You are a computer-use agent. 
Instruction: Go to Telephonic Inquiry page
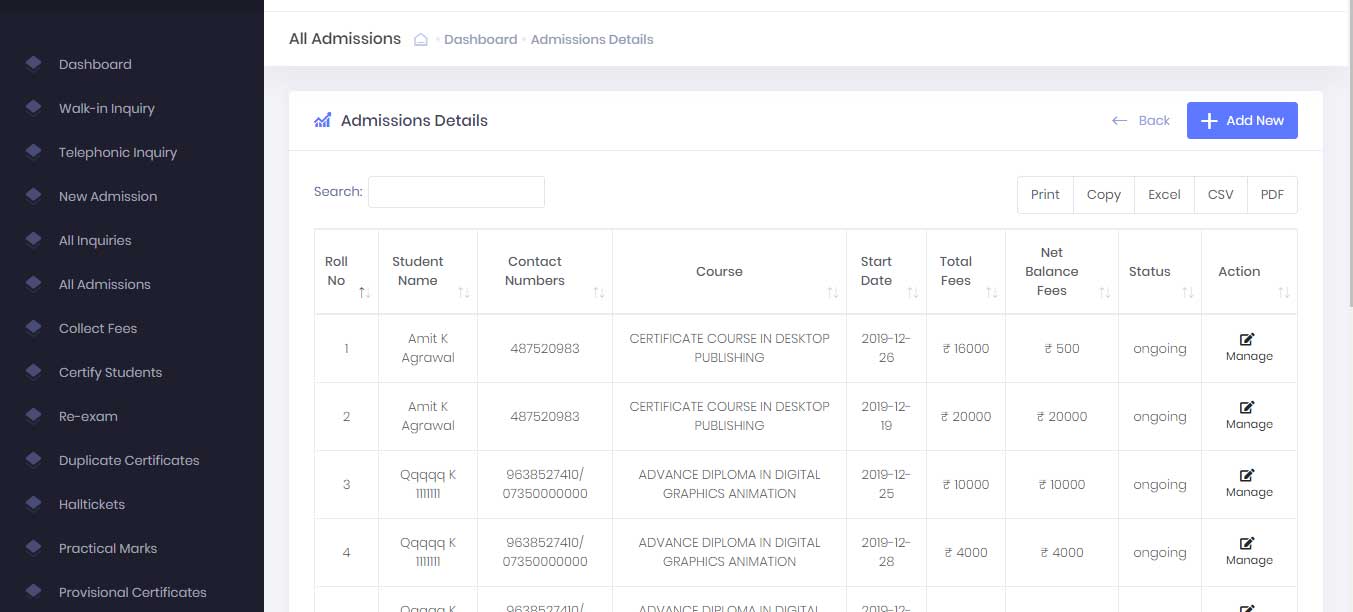(118, 152)
